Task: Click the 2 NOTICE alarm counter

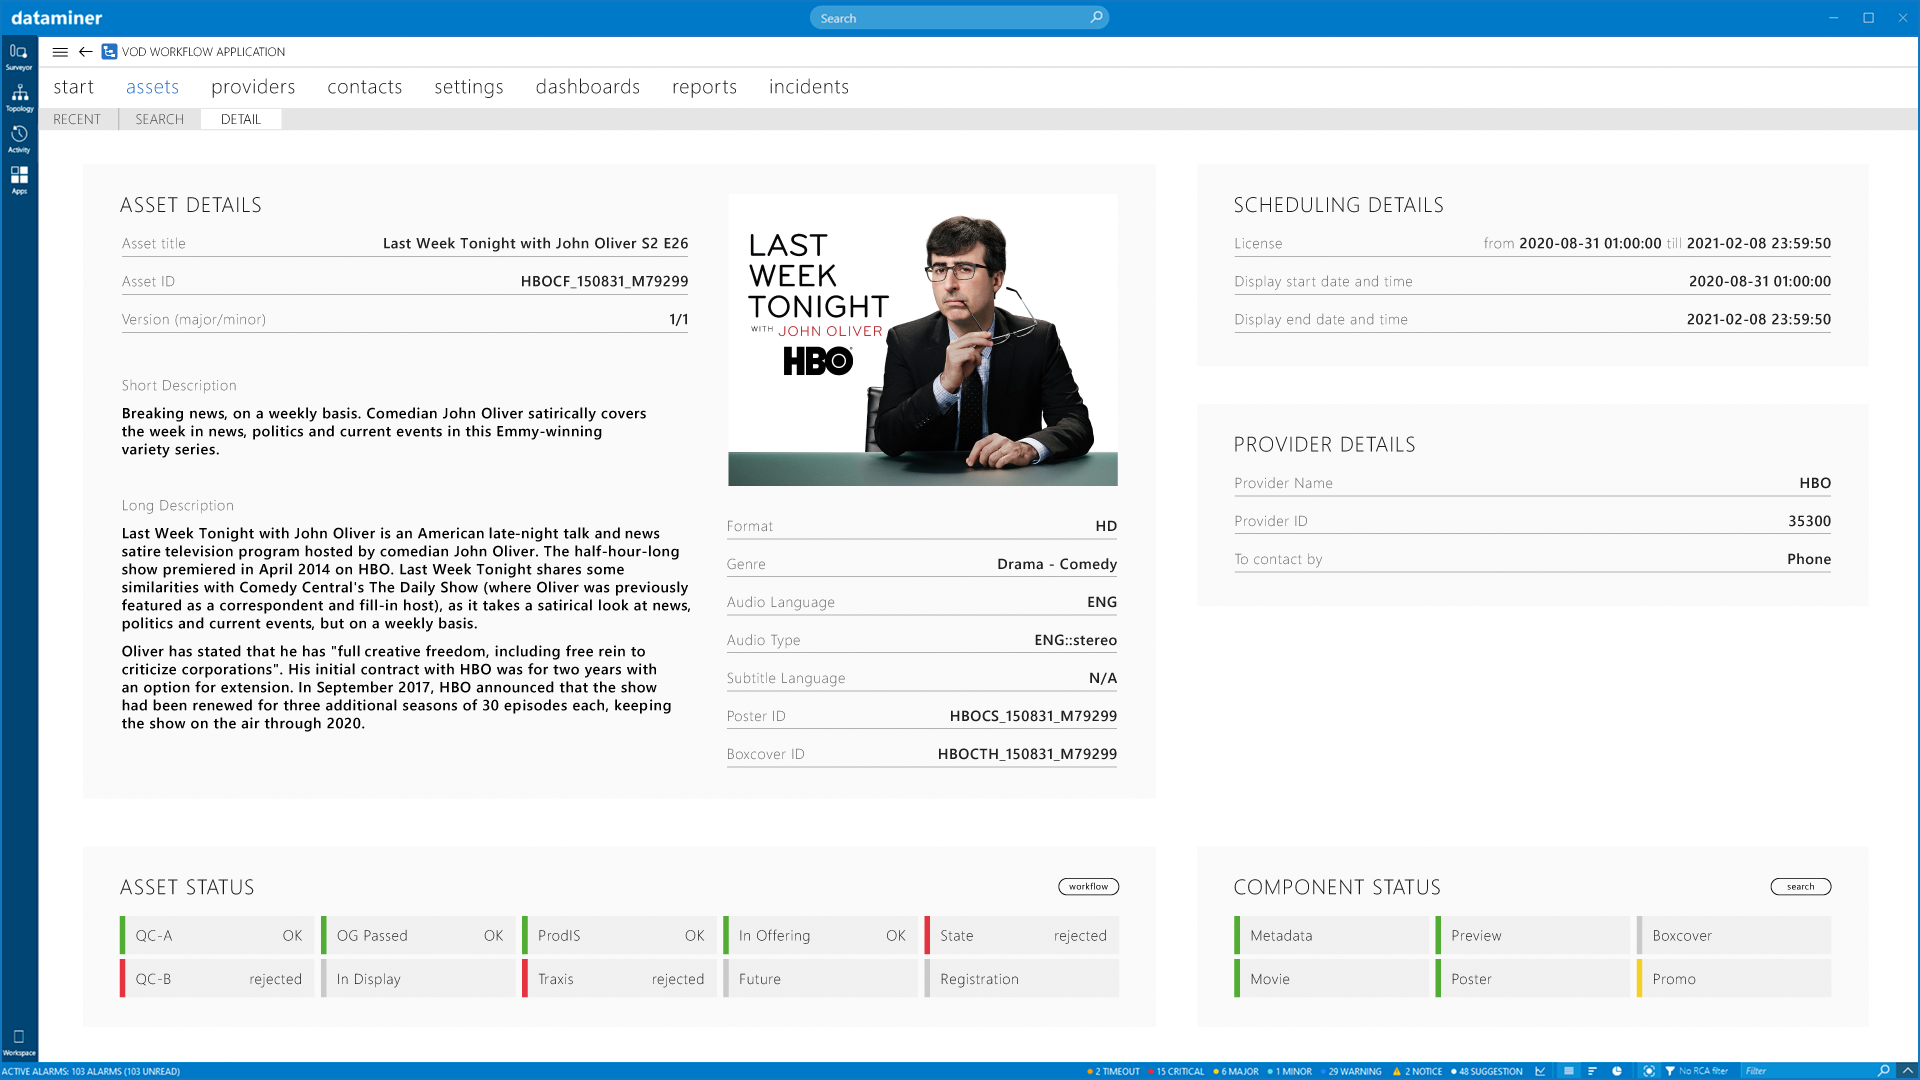Action: [1417, 1072]
